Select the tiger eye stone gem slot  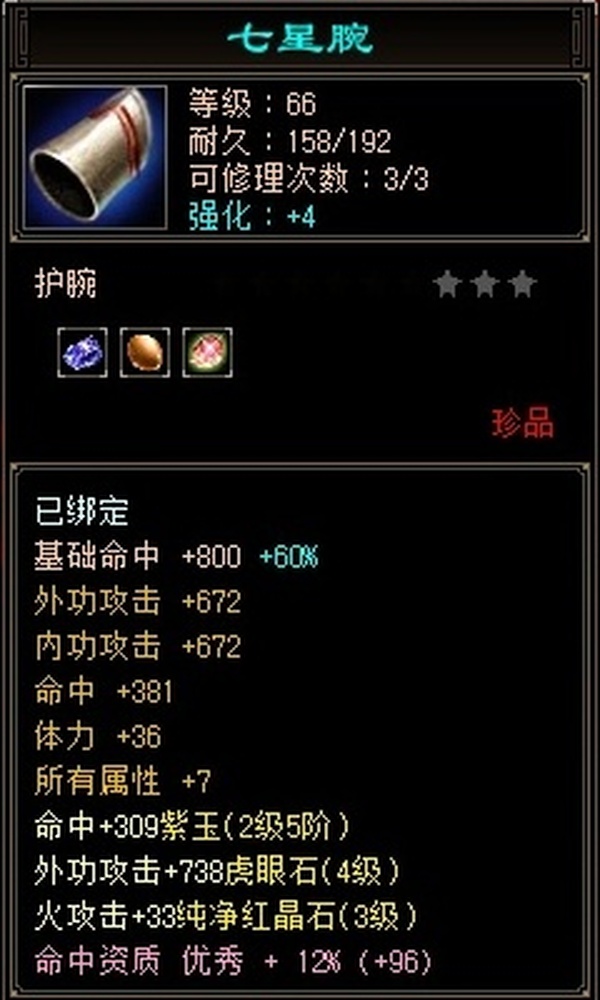(145, 352)
